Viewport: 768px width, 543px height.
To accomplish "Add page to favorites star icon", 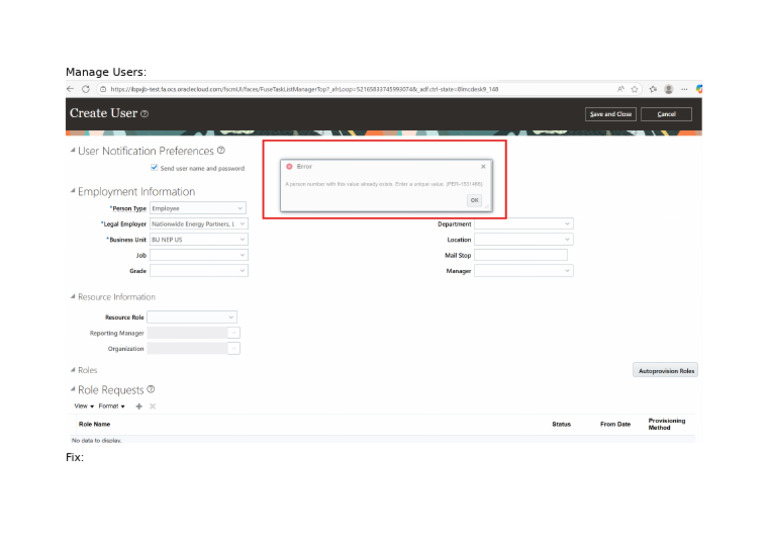I will tap(635, 89).
